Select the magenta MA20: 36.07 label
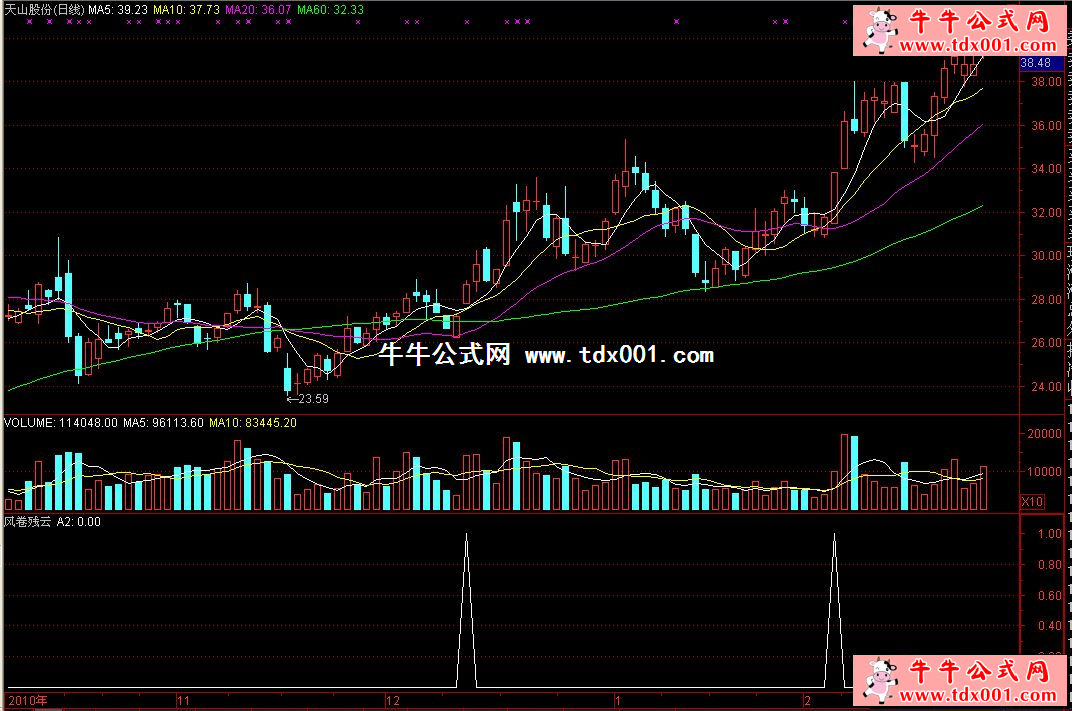This screenshot has height=711, width=1072. (x=259, y=9)
